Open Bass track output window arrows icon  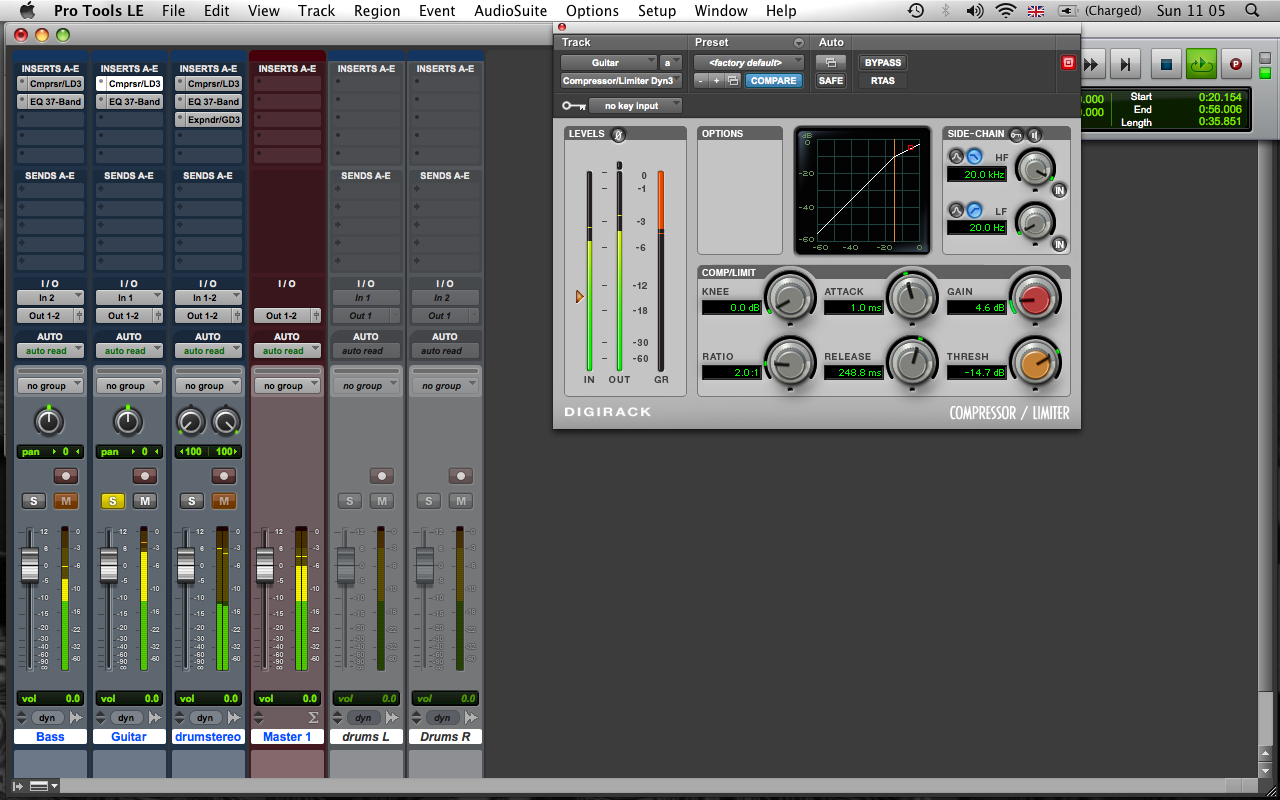point(76,718)
